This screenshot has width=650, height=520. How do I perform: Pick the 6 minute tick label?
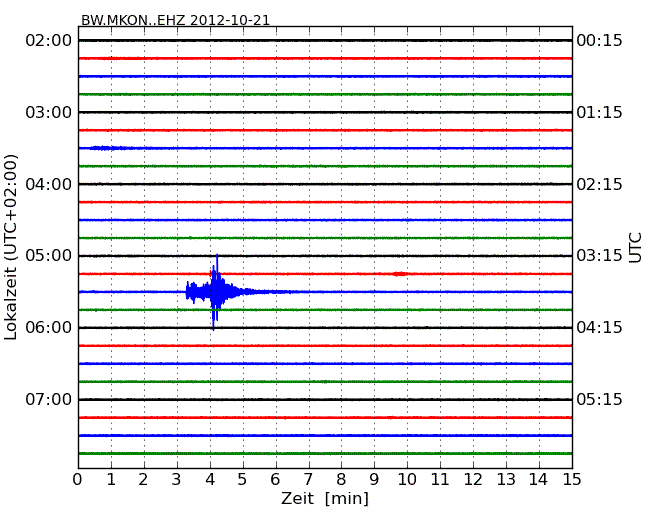tap(275, 479)
